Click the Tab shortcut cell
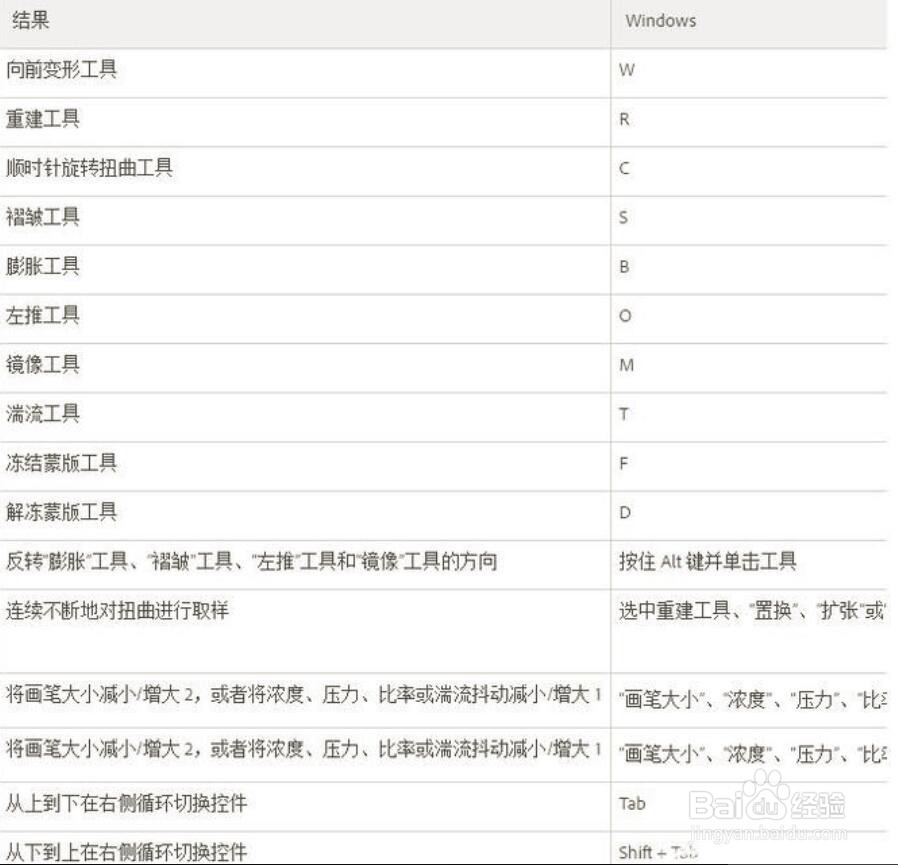898x865 pixels. (x=631, y=804)
